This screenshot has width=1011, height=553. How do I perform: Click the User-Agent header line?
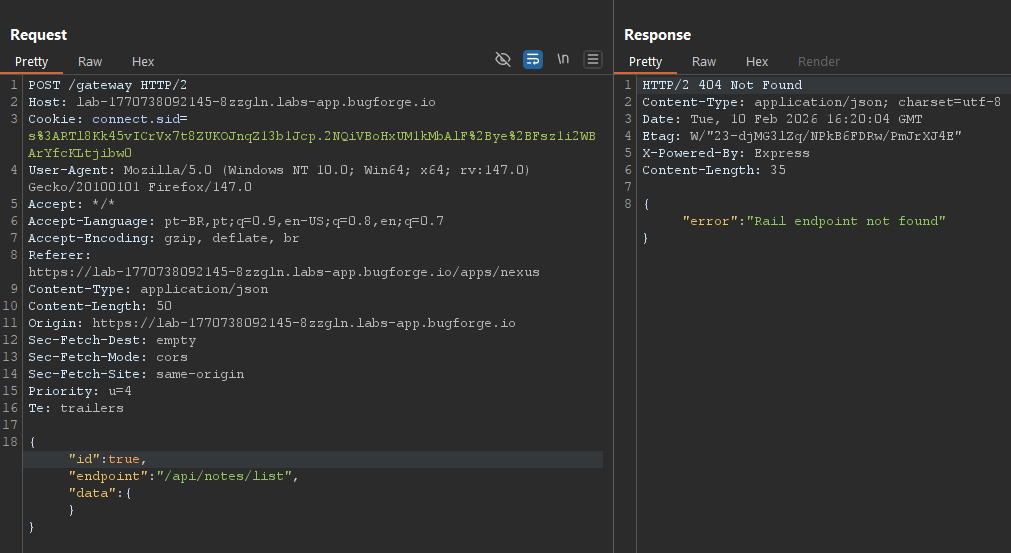tap(279, 179)
